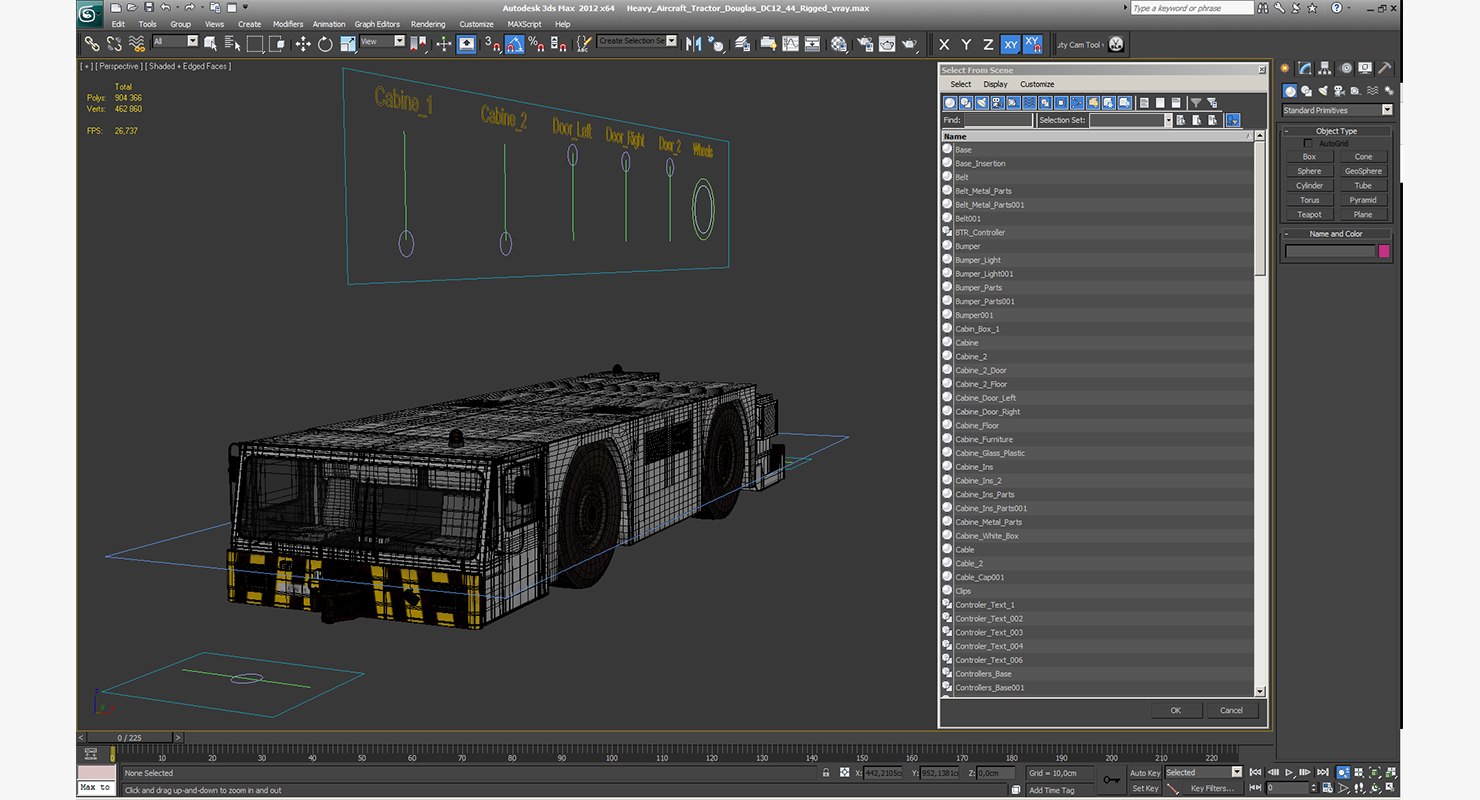Create a GeoSphere primitive
The image size is (1480, 800).
pos(1363,171)
